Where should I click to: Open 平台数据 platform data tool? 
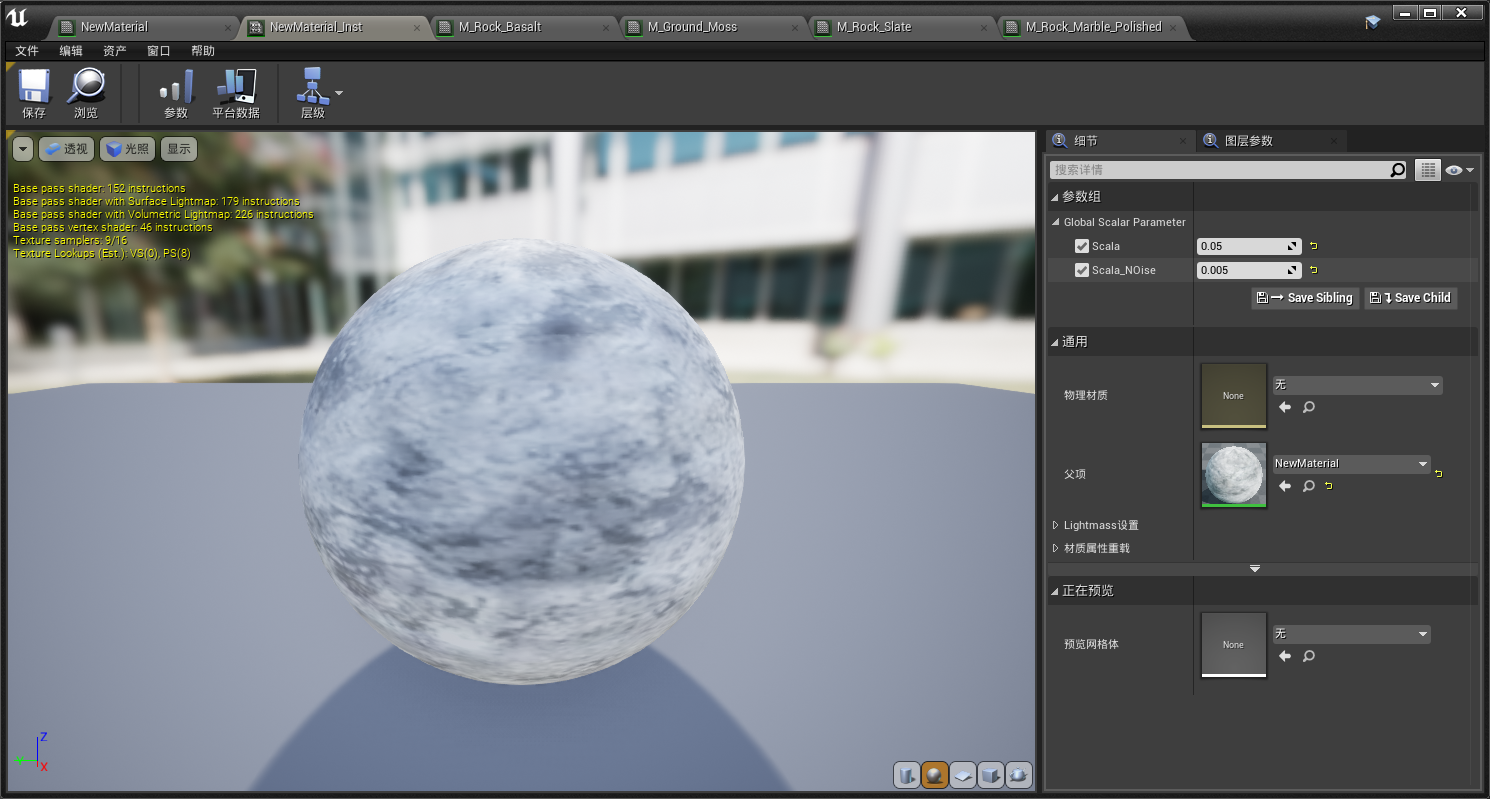[236, 94]
